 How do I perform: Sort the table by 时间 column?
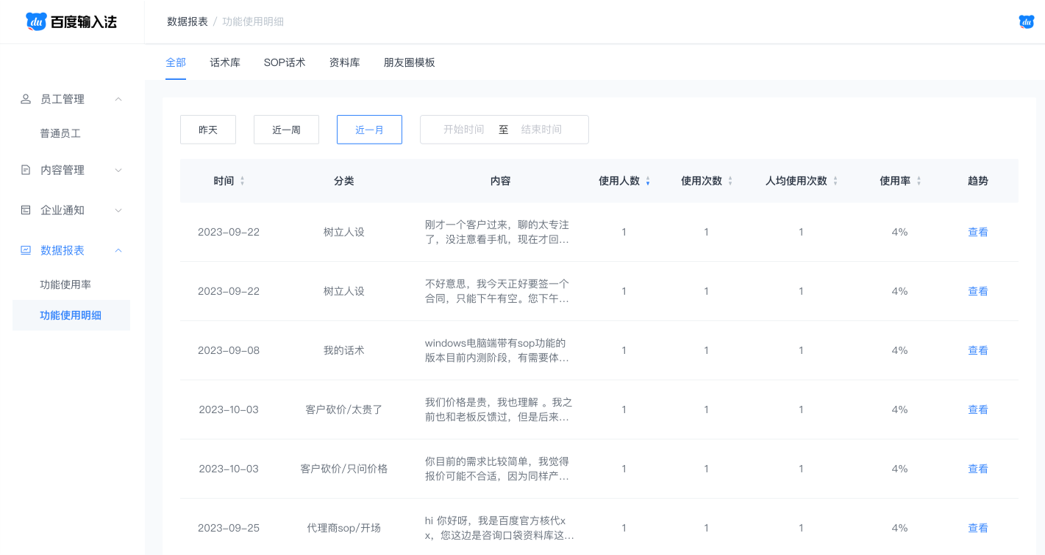point(242,181)
